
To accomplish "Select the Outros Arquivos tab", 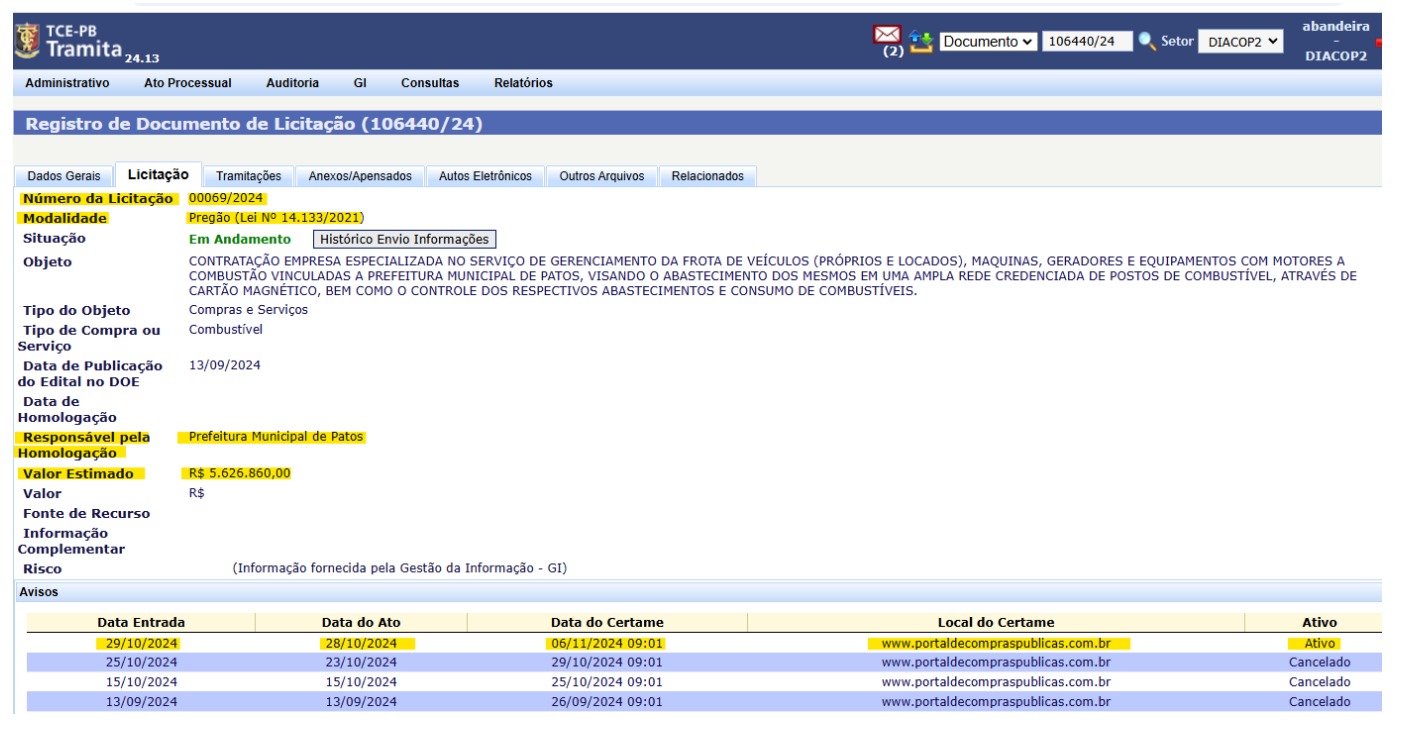I will pos(602,176).
